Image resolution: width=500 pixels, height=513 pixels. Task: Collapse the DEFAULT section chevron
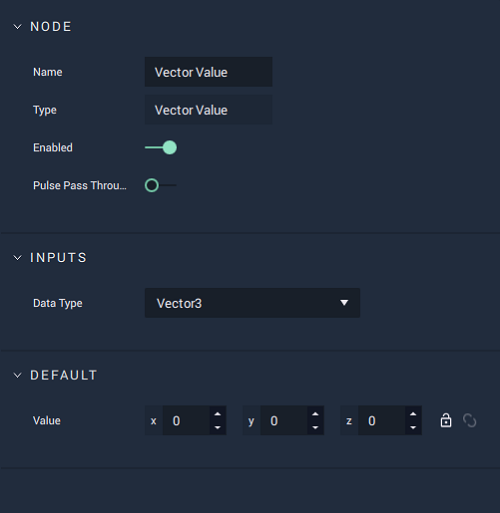(17, 375)
